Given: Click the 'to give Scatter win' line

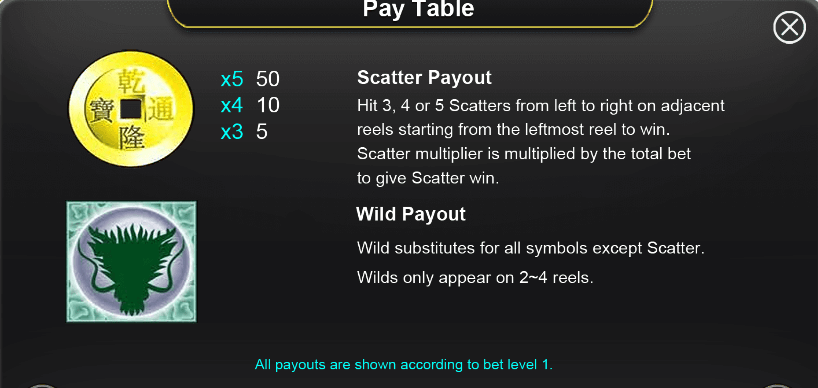Looking at the screenshot, I should click(428, 178).
